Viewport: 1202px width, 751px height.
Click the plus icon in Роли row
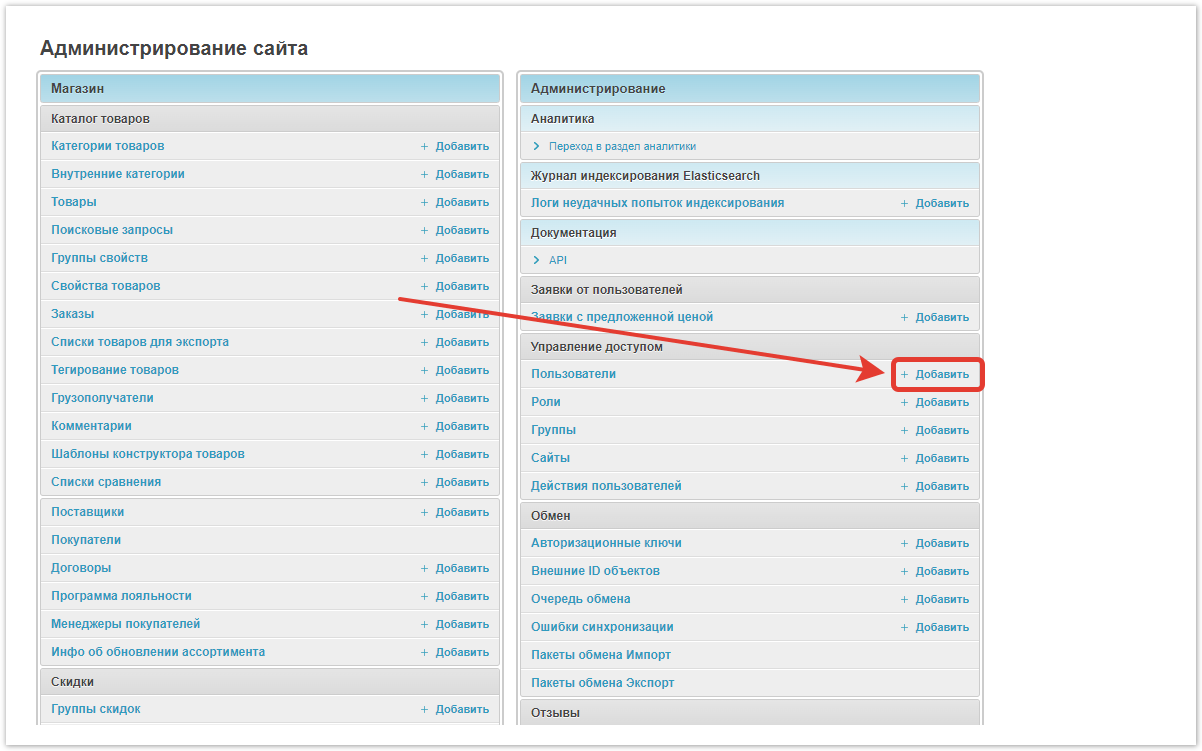(x=905, y=403)
